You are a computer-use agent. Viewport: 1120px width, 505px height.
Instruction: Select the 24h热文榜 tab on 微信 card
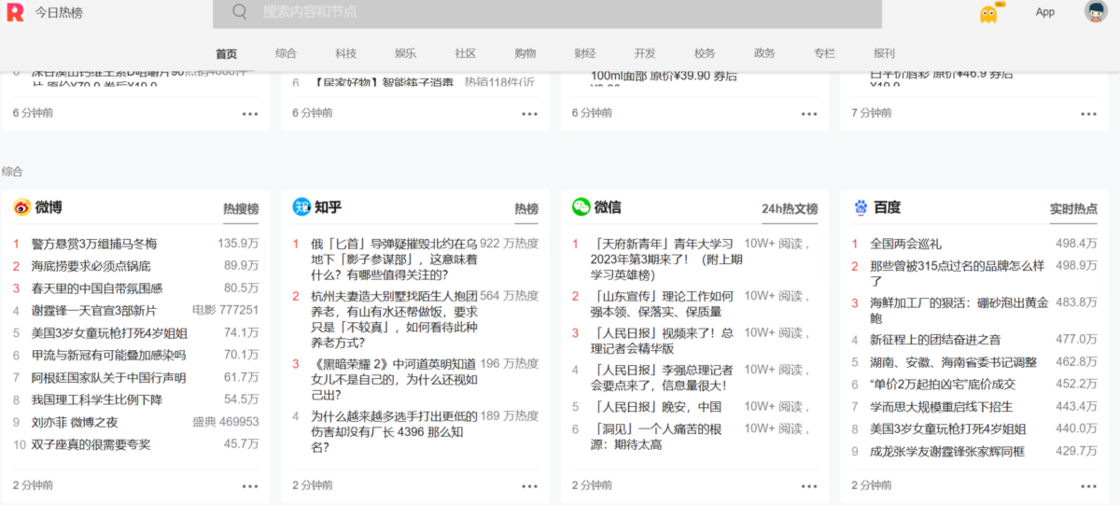click(x=789, y=209)
